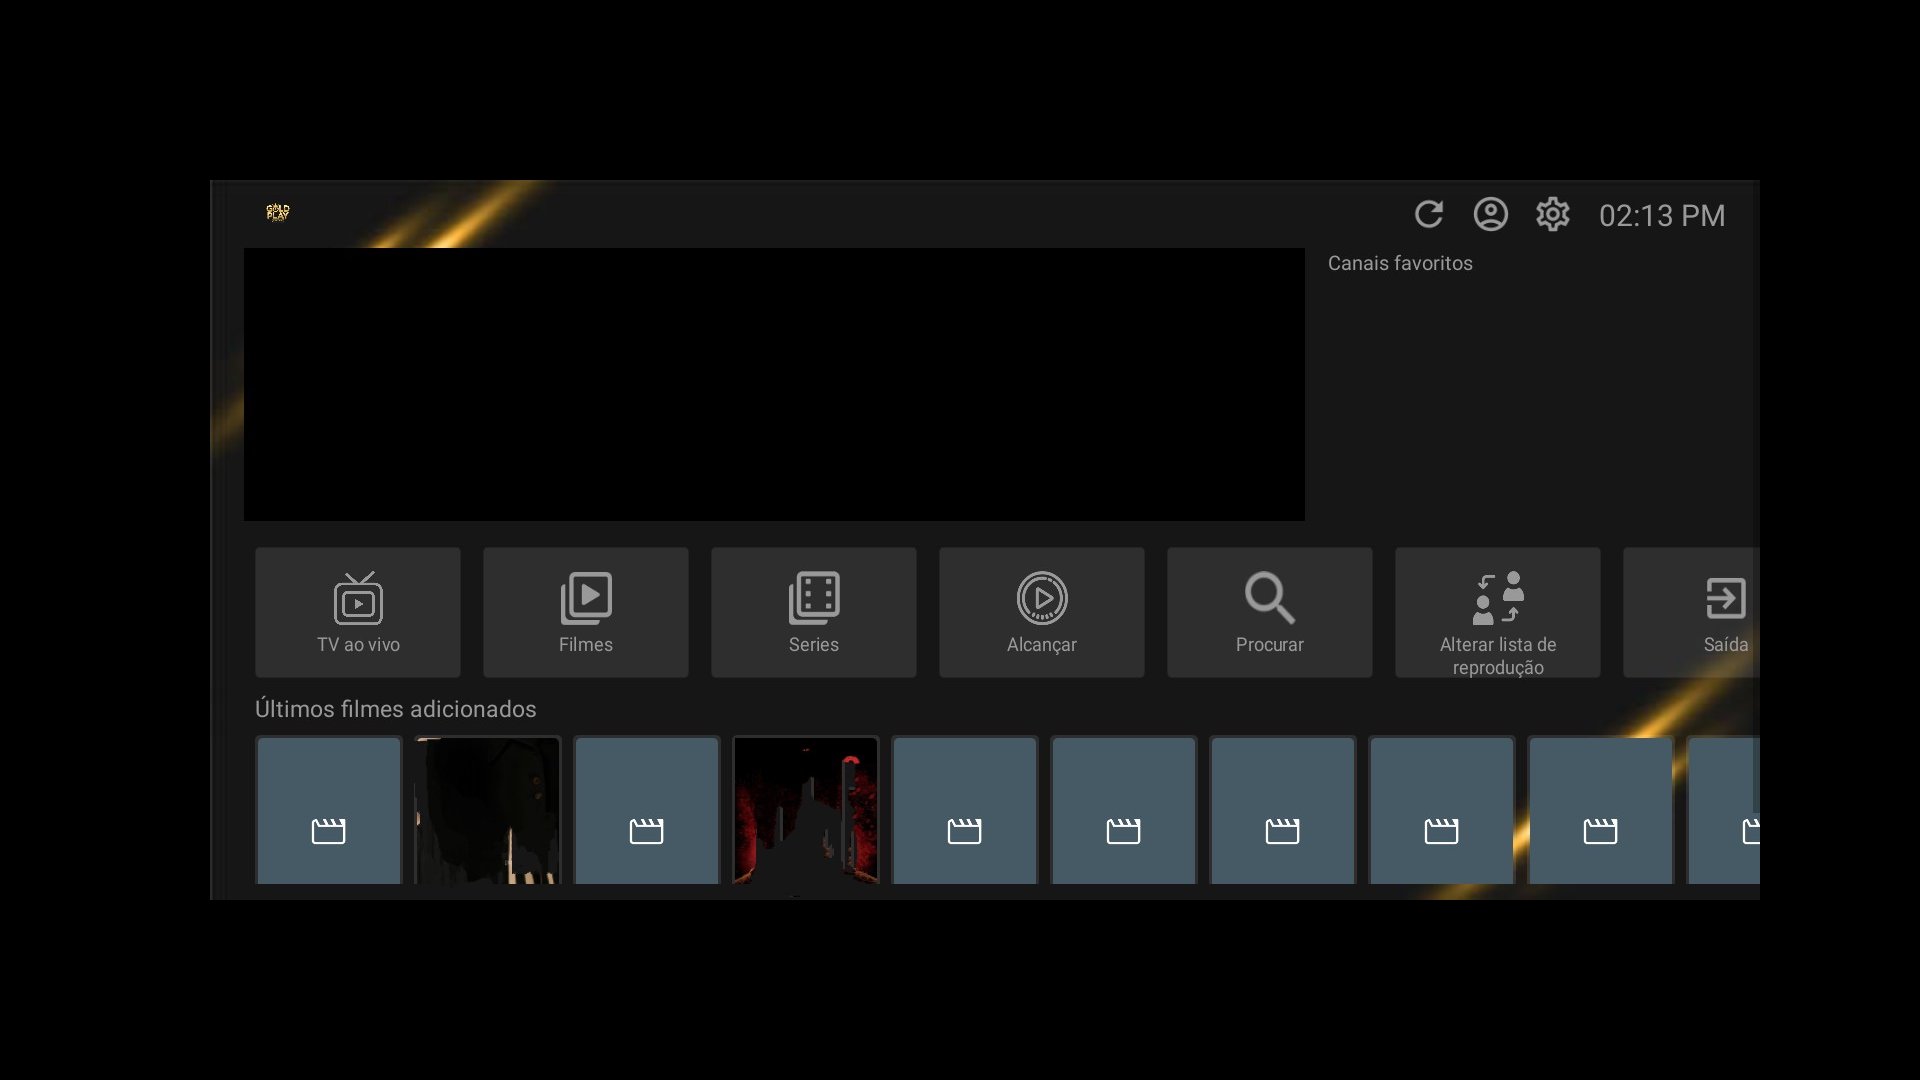Click the black video preview area
The height and width of the screenshot is (1080, 1920).
[x=774, y=384]
